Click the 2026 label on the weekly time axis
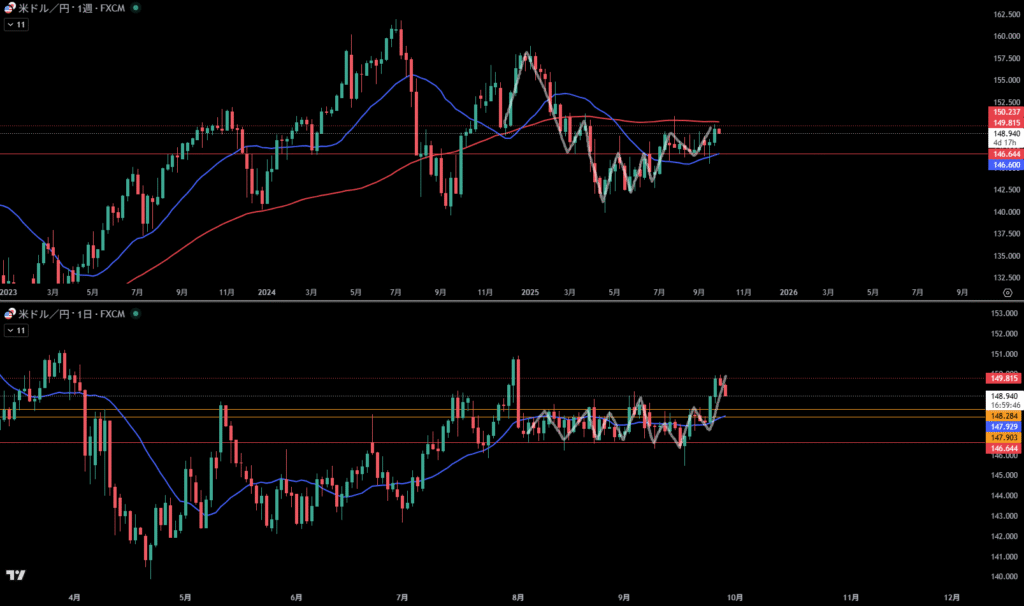 [x=788, y=292]
